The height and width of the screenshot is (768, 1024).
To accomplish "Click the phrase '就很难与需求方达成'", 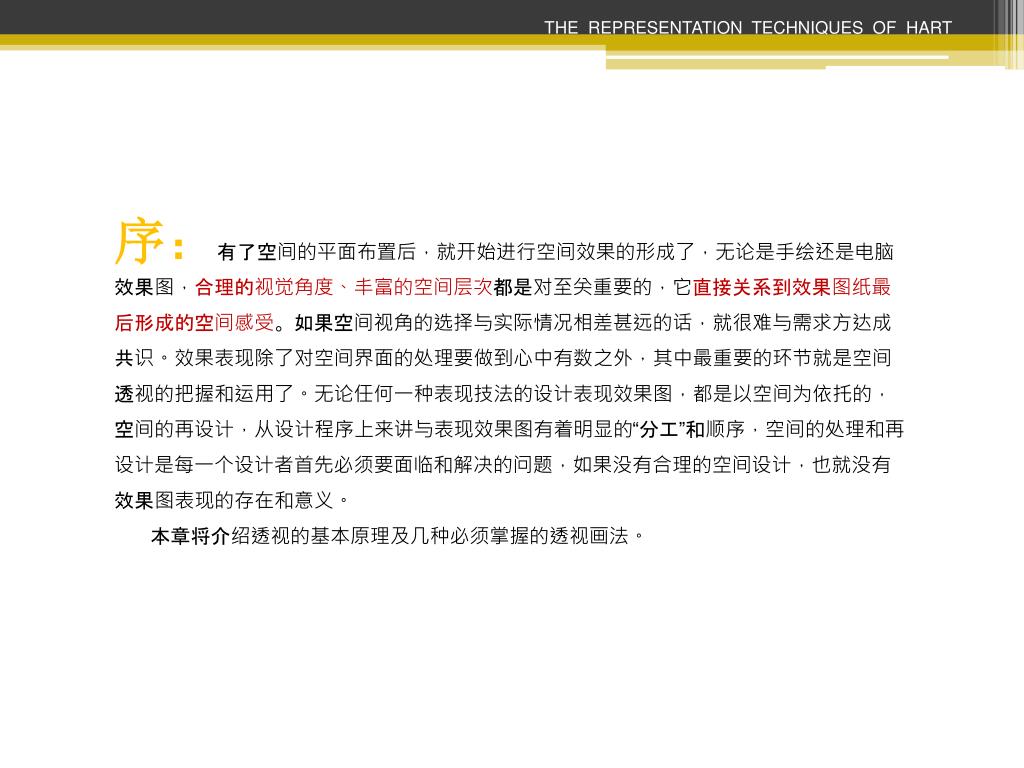I will (x=802, y=323).
